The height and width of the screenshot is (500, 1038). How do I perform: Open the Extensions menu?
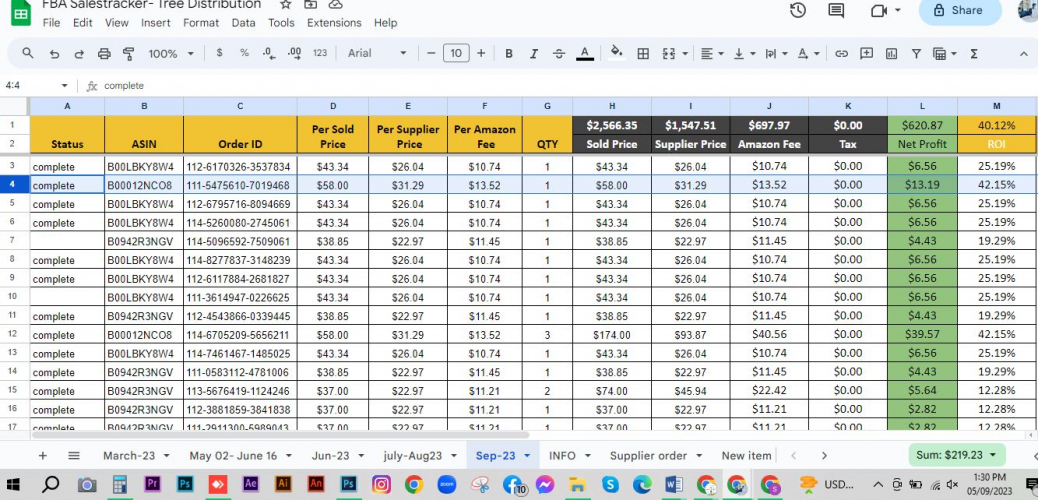pyautogui.click(x=334, y=23)
